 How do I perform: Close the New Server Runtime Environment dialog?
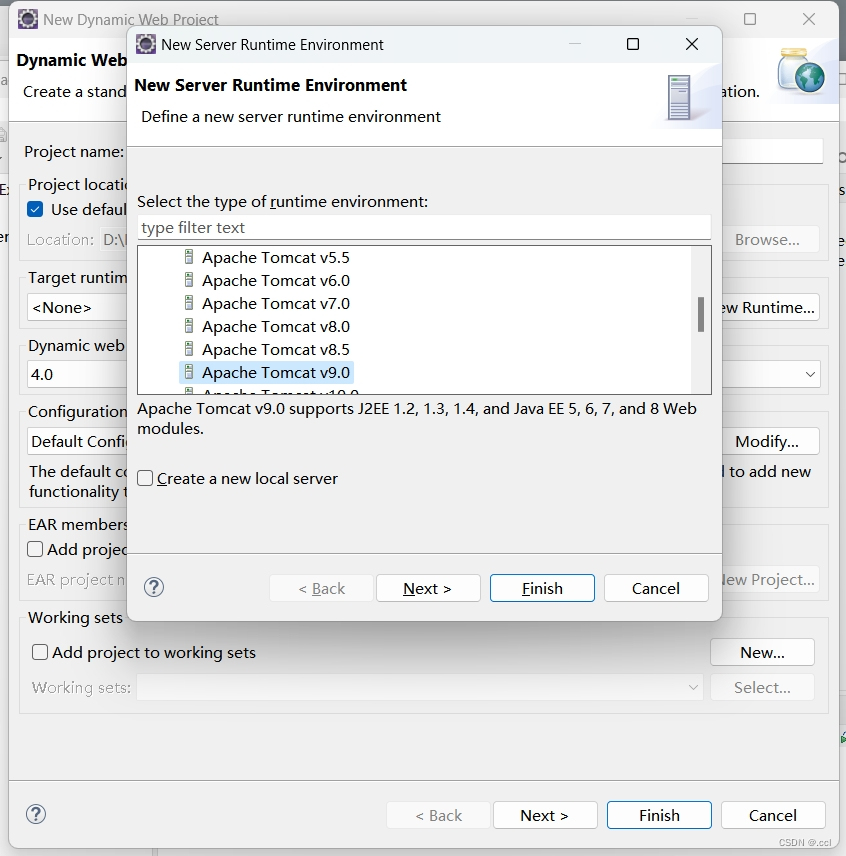coord(692,44)
